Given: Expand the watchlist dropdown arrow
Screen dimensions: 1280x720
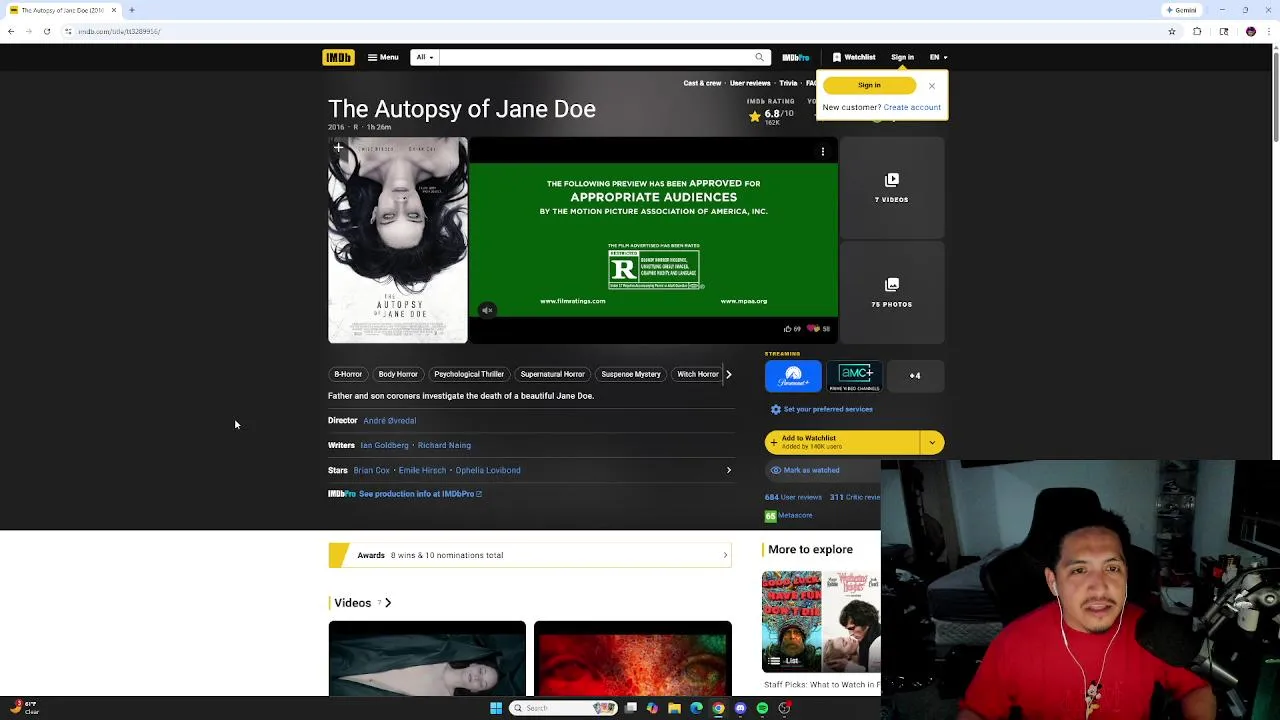Looking at the screenshot, I should [932, 442].
